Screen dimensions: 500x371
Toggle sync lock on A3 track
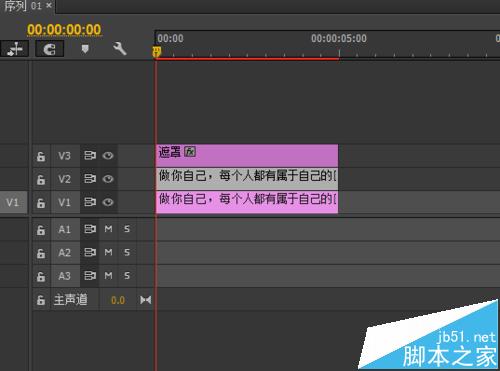90,276
